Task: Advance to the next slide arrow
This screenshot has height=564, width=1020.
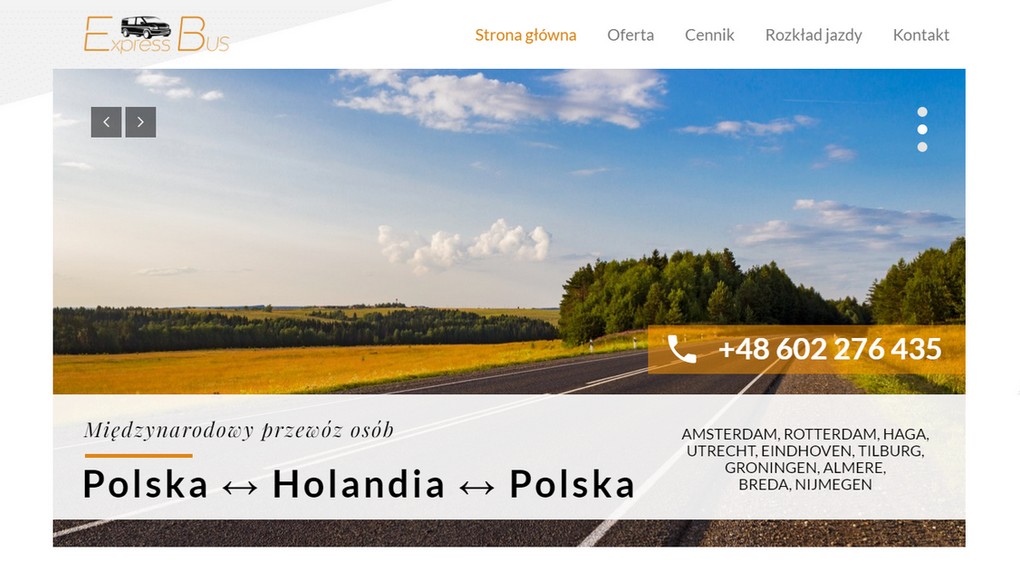Action: pyautogui.click(x=141, y=122)
